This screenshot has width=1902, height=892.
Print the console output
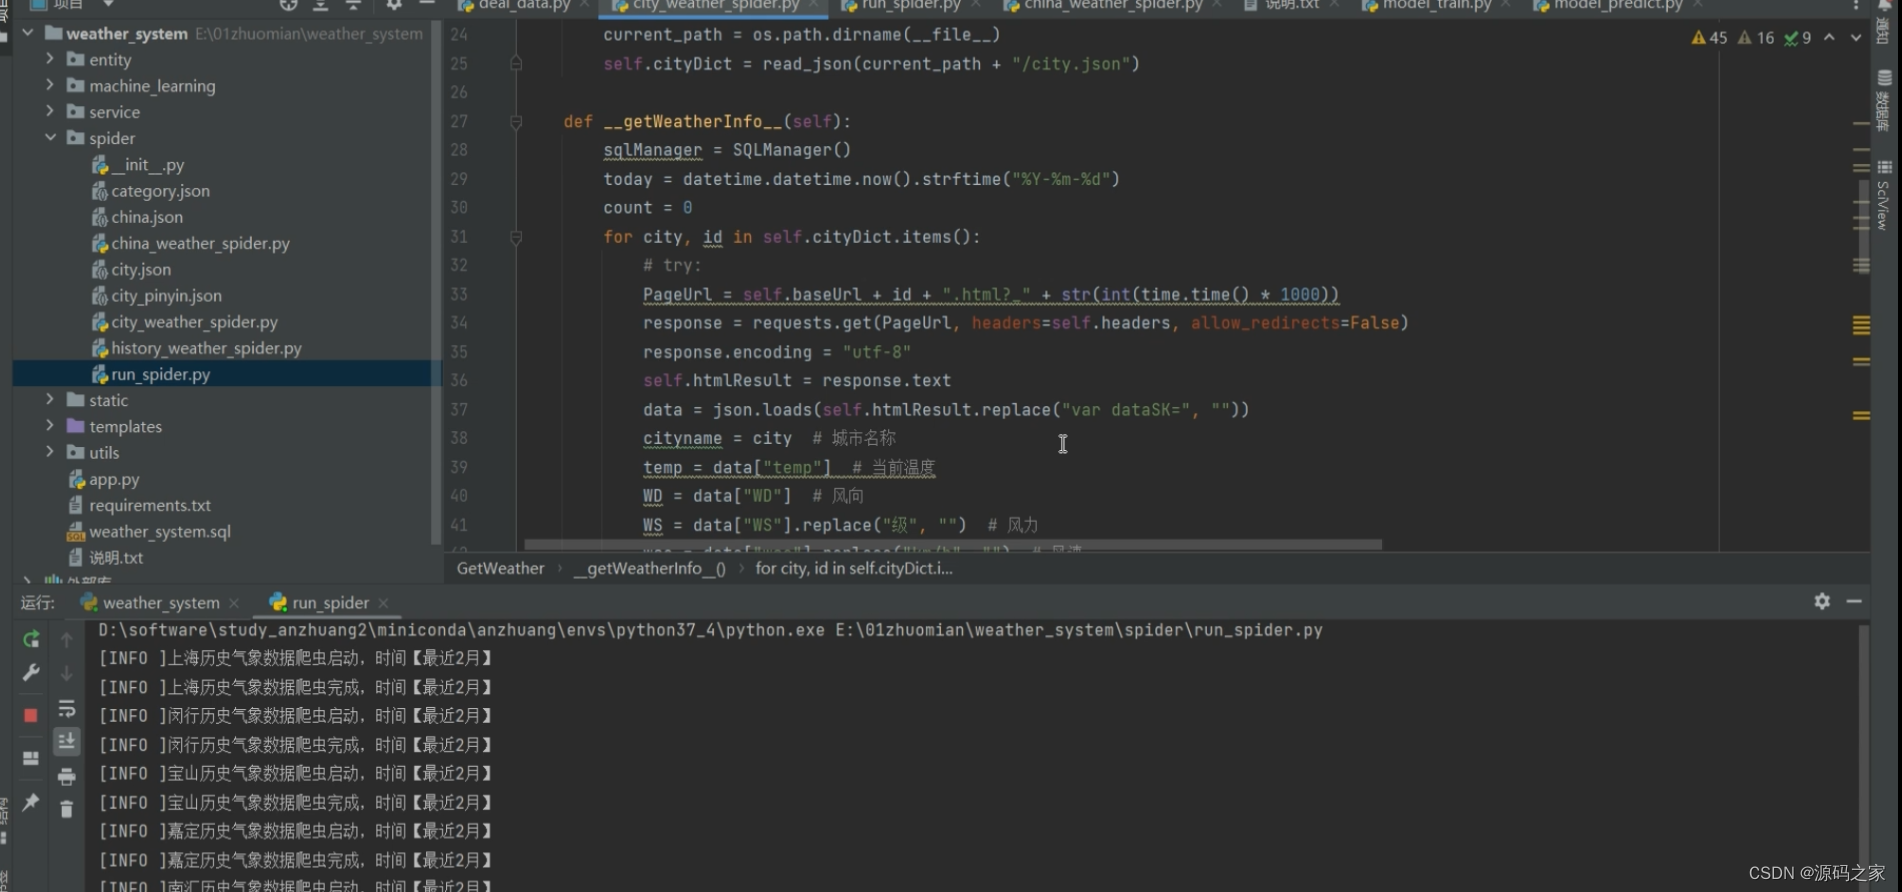(x=66, y=776)
